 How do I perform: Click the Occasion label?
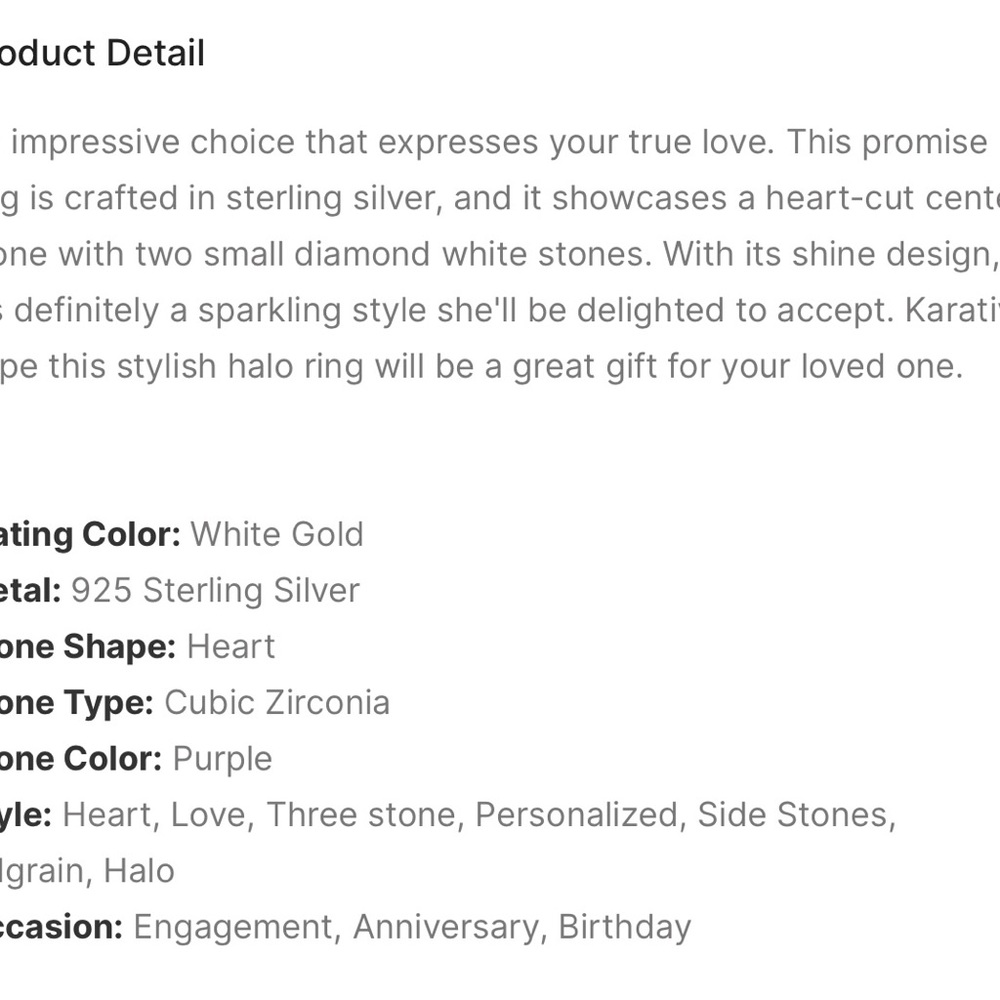[x=61, y=927]
